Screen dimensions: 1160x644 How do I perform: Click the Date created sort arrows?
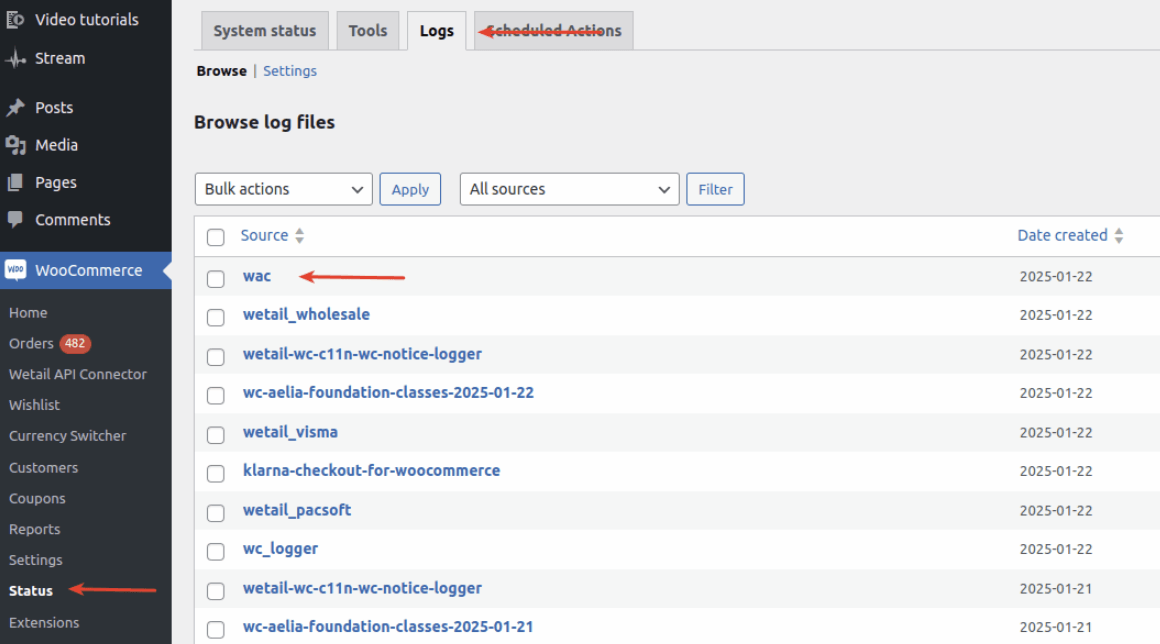point(1119,236)
